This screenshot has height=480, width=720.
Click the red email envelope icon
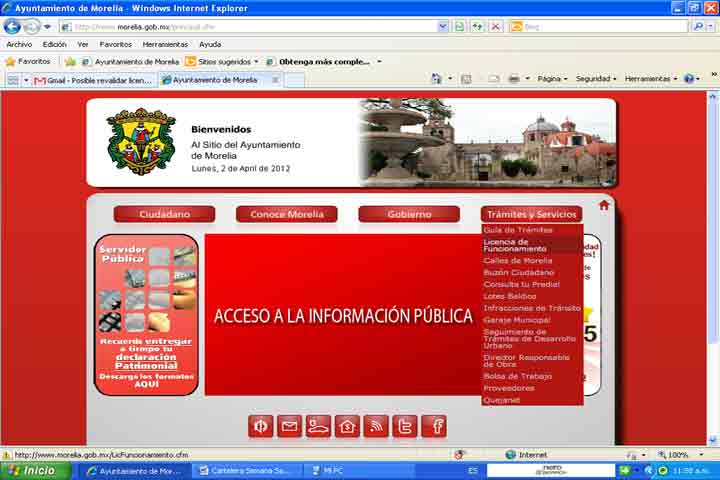point(290,426)
